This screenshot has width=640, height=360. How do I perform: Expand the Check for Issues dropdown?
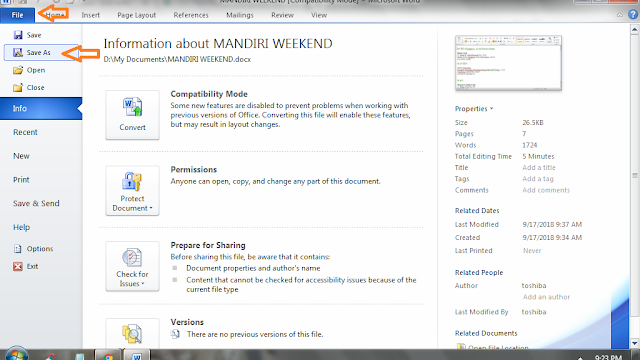click(x=132, y=266)
